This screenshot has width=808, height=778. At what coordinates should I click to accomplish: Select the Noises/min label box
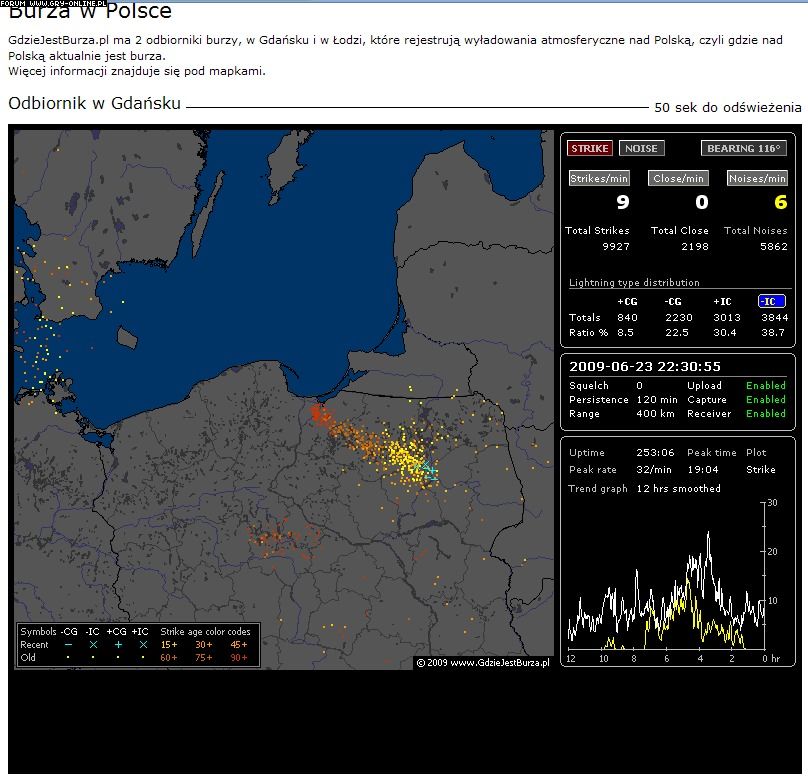pos(757,179)
